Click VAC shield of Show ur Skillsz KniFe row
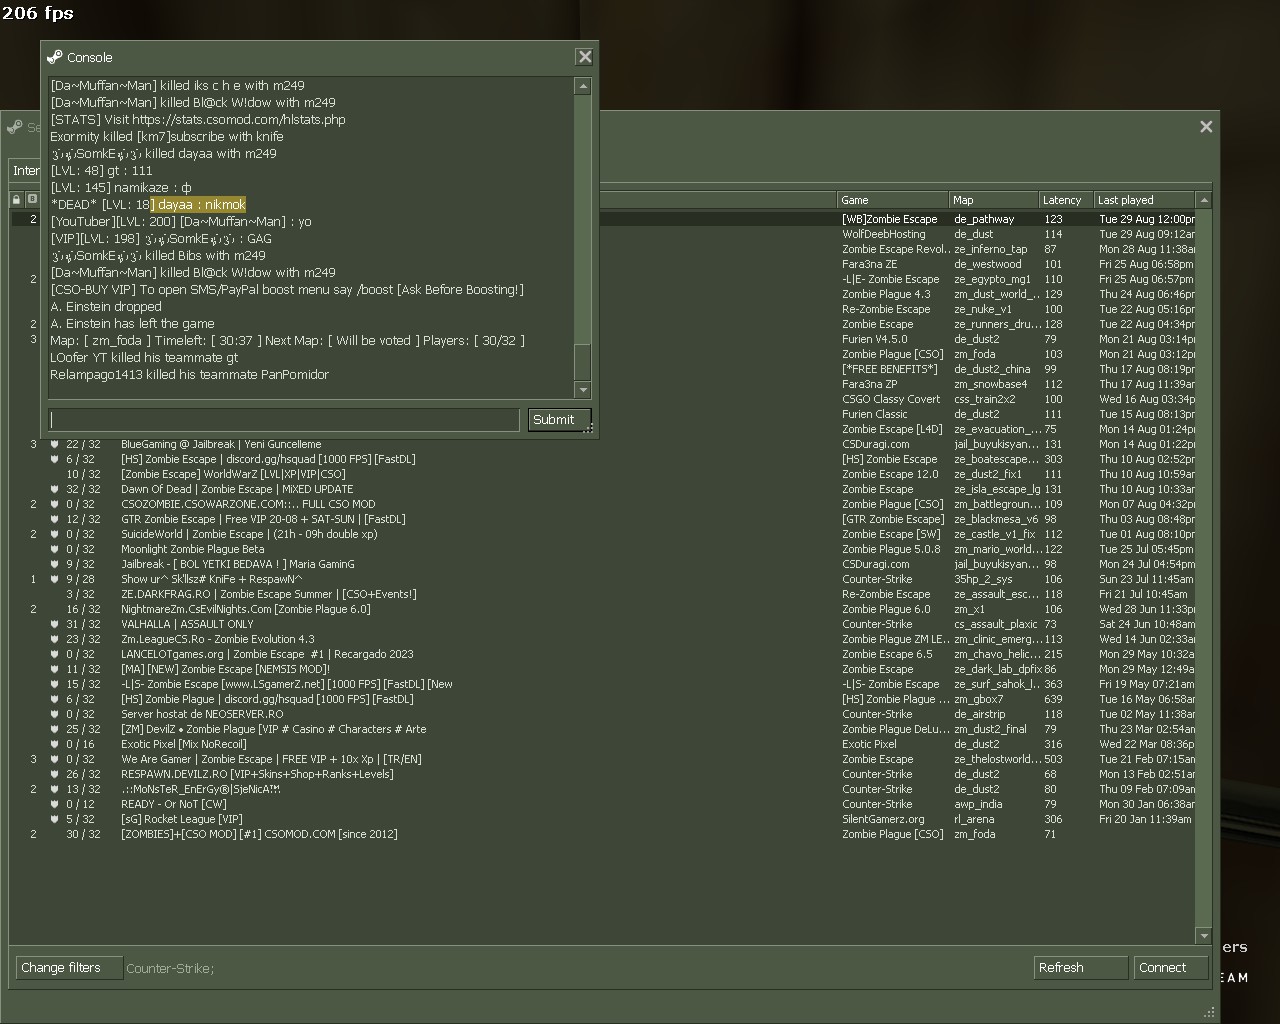 point(54,579)
